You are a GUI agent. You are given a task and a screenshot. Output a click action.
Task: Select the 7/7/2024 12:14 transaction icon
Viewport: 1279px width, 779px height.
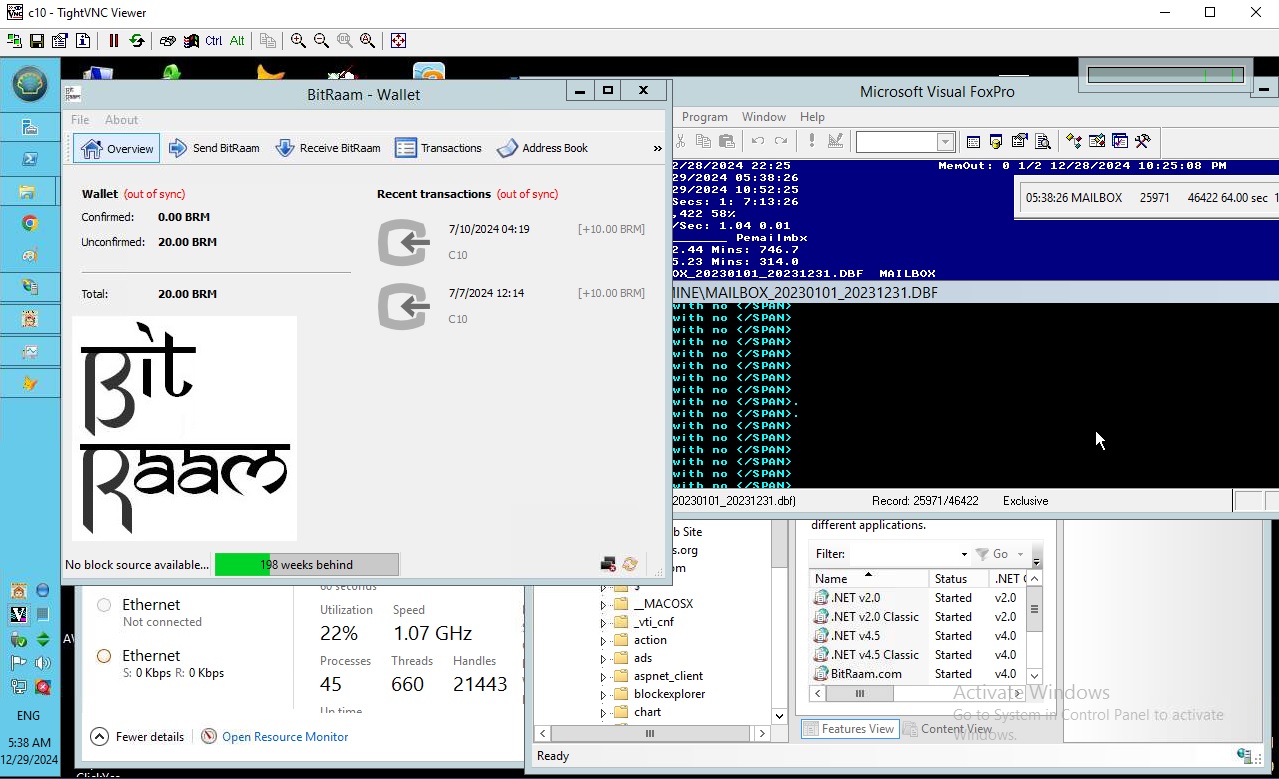[x=404, y=306]
